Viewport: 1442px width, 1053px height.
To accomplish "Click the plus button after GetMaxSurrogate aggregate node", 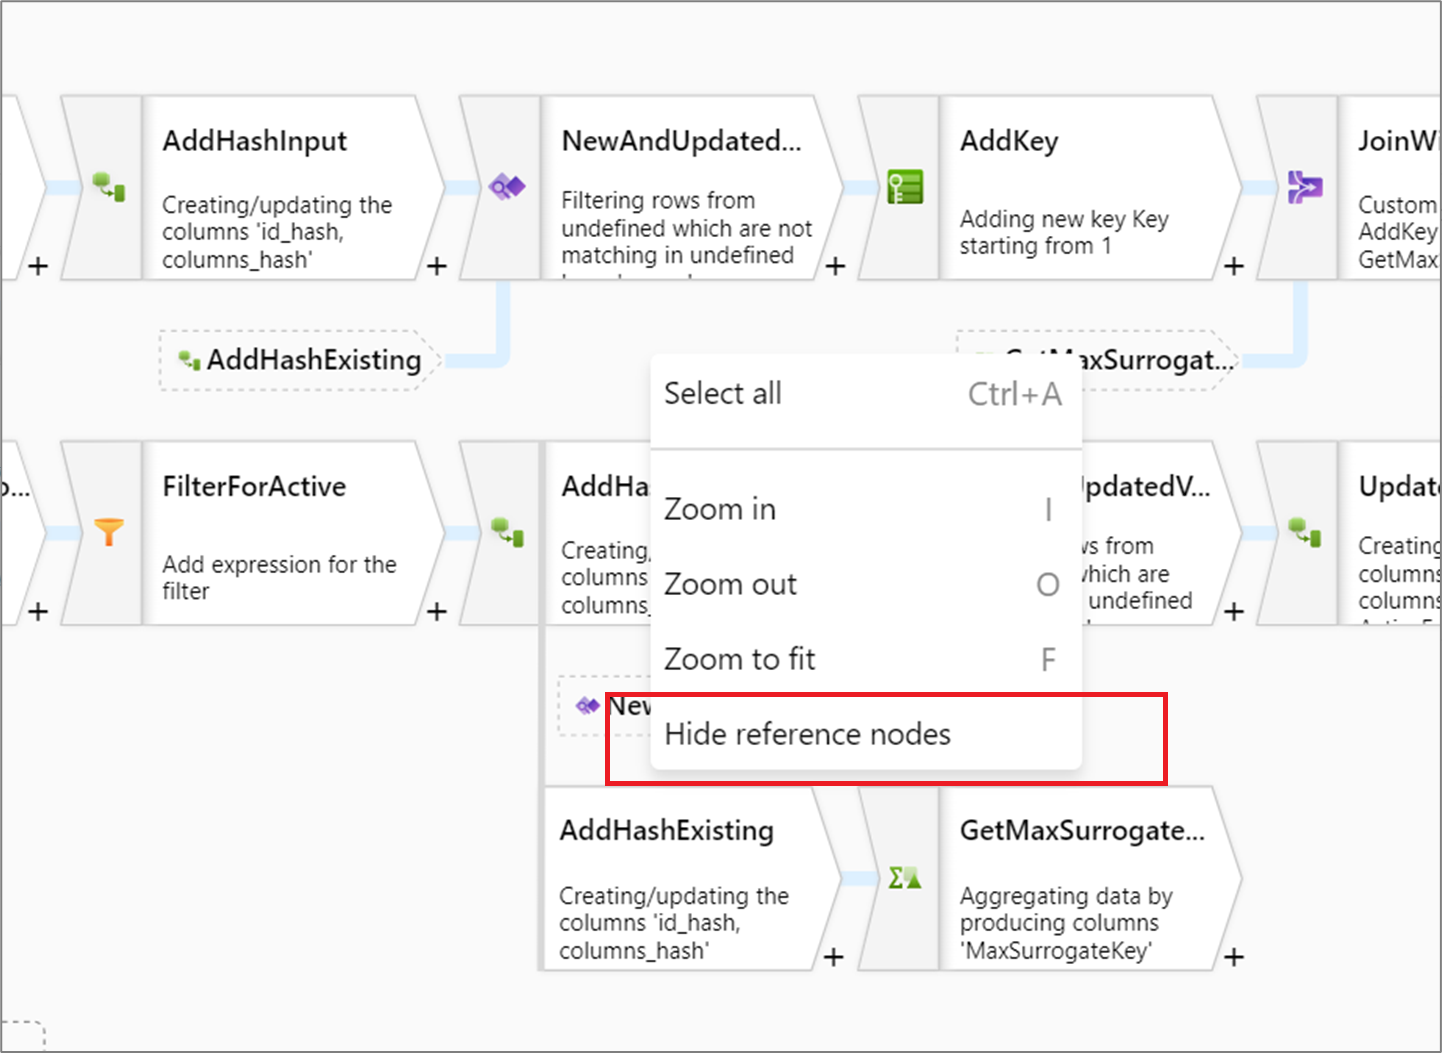I will 1234,957.
